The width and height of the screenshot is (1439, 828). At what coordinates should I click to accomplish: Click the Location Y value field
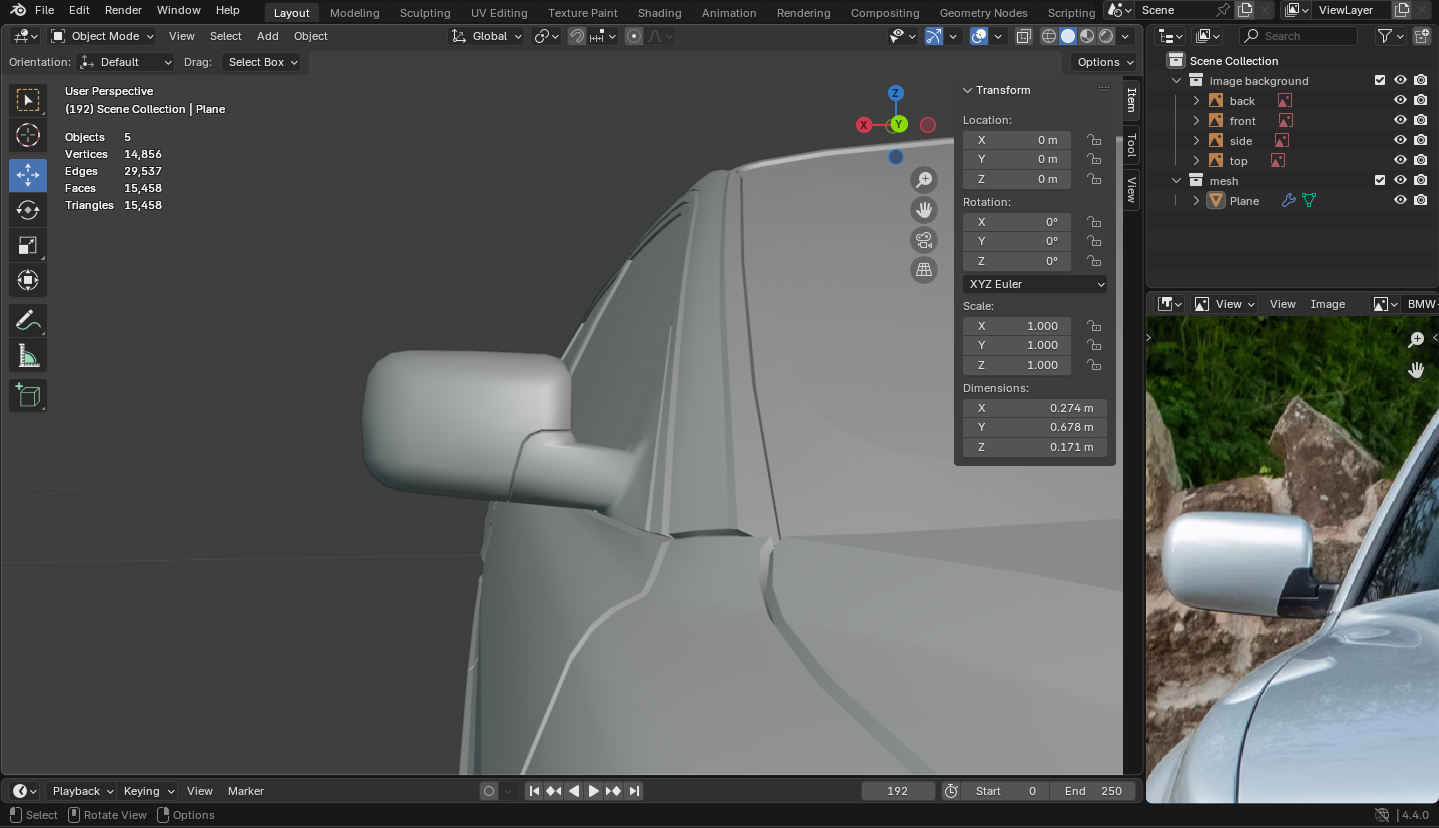1017,159
